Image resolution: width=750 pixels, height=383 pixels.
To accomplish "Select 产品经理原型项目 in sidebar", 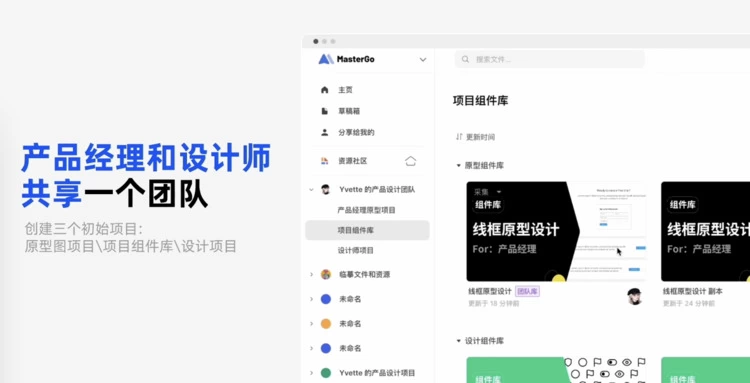I will coord(367,210).
